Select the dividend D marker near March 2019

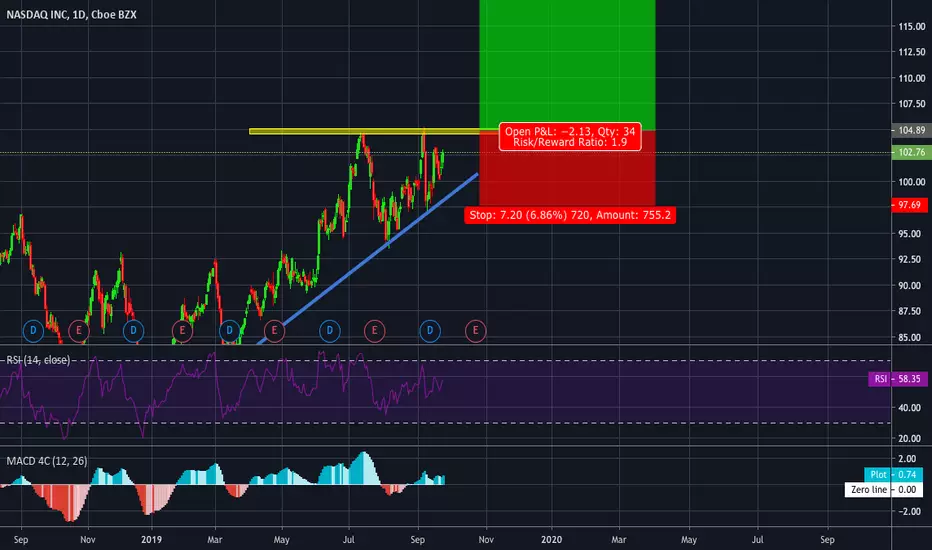pyautogui.click(x=229, y=331)
